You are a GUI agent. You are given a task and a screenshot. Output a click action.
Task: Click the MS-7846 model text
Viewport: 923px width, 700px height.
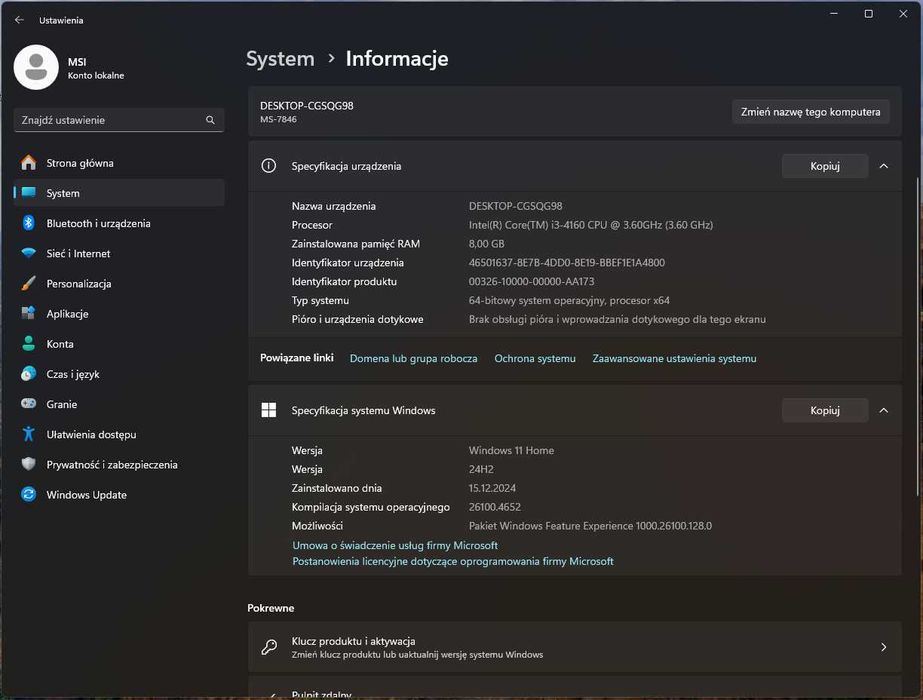click(278, 119)
